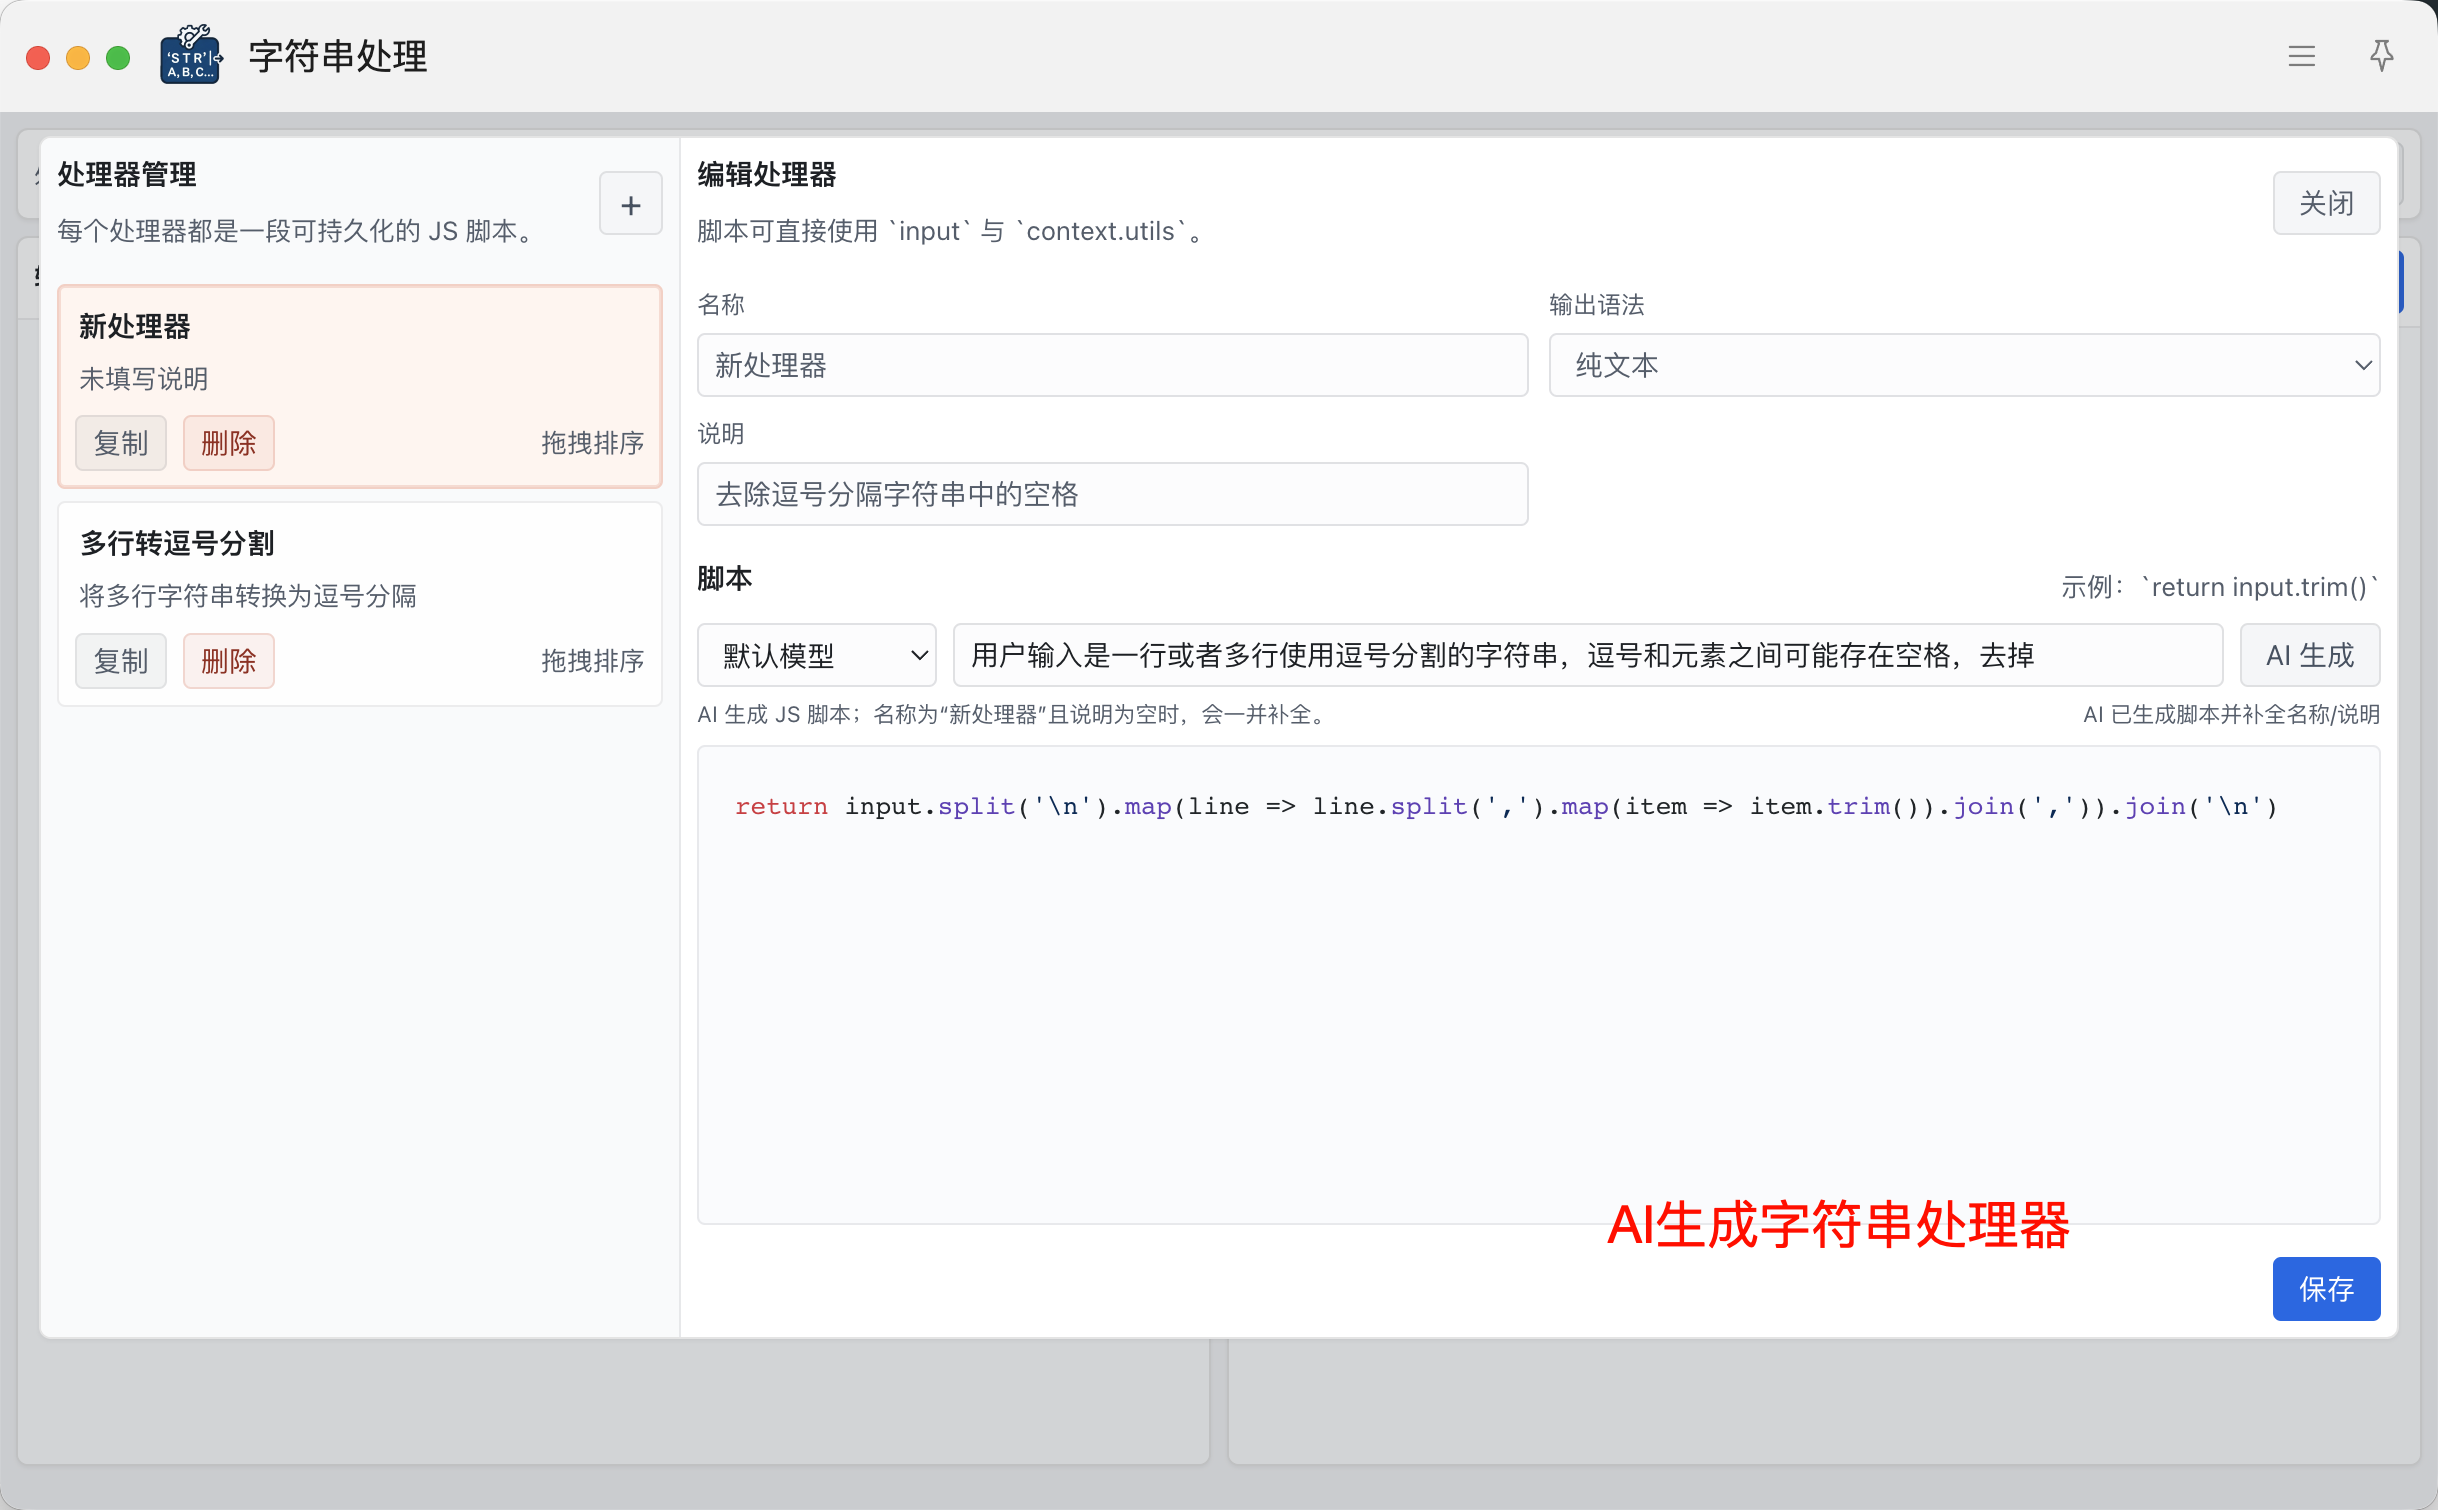Expand the 输出语法 纯文本 dropdown
Viewport: 2438px width, 1510px height.
click(1963, 365)
